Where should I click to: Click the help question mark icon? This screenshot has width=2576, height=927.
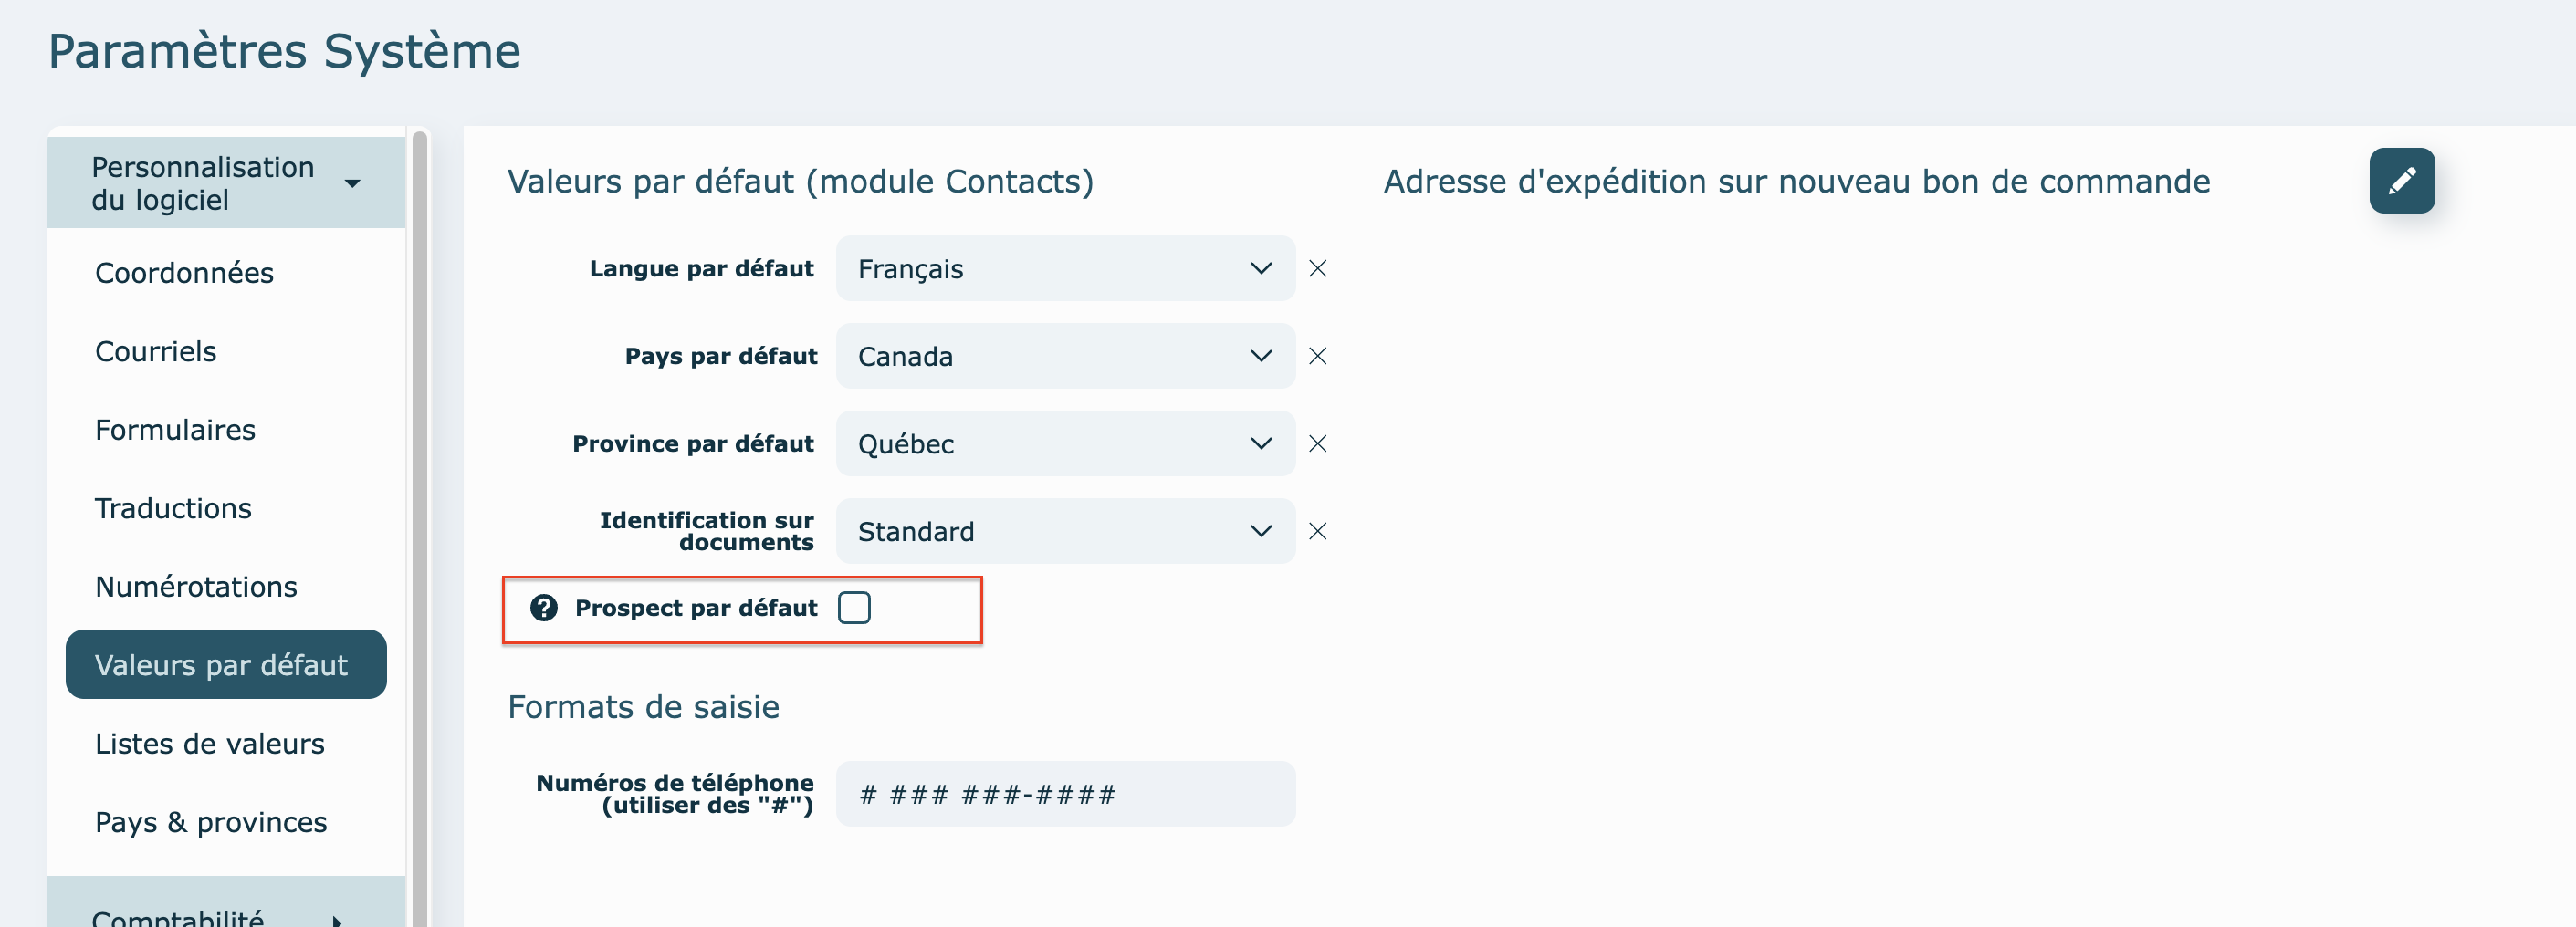pyautogui.click(x=544, y=608)
